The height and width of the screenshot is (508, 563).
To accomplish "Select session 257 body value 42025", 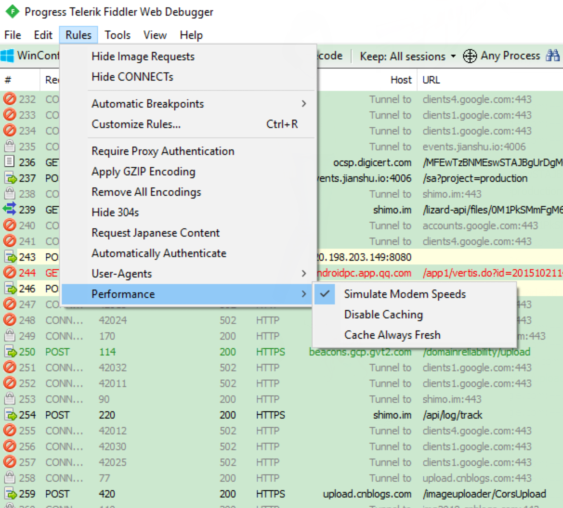I will [113, 462].
